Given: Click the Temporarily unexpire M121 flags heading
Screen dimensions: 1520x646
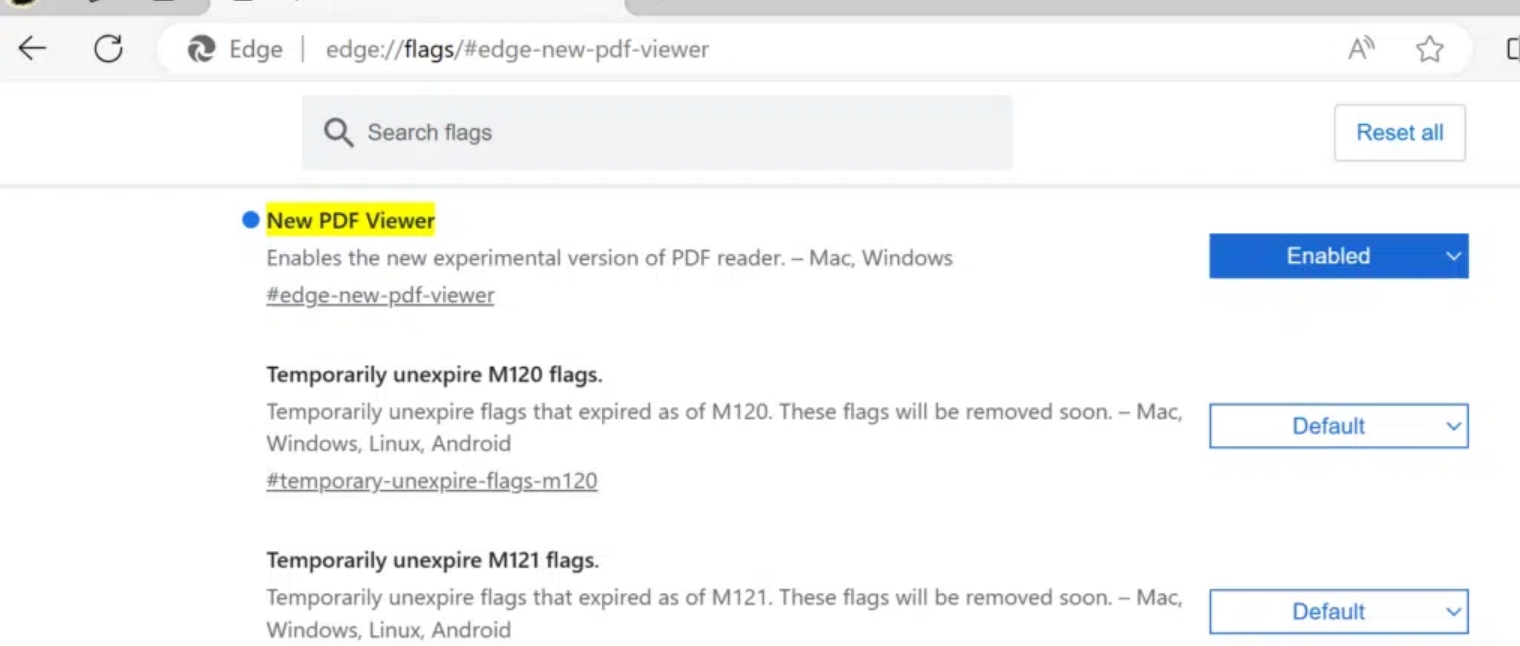Looking at the screenshot, I should pos(432,560).
